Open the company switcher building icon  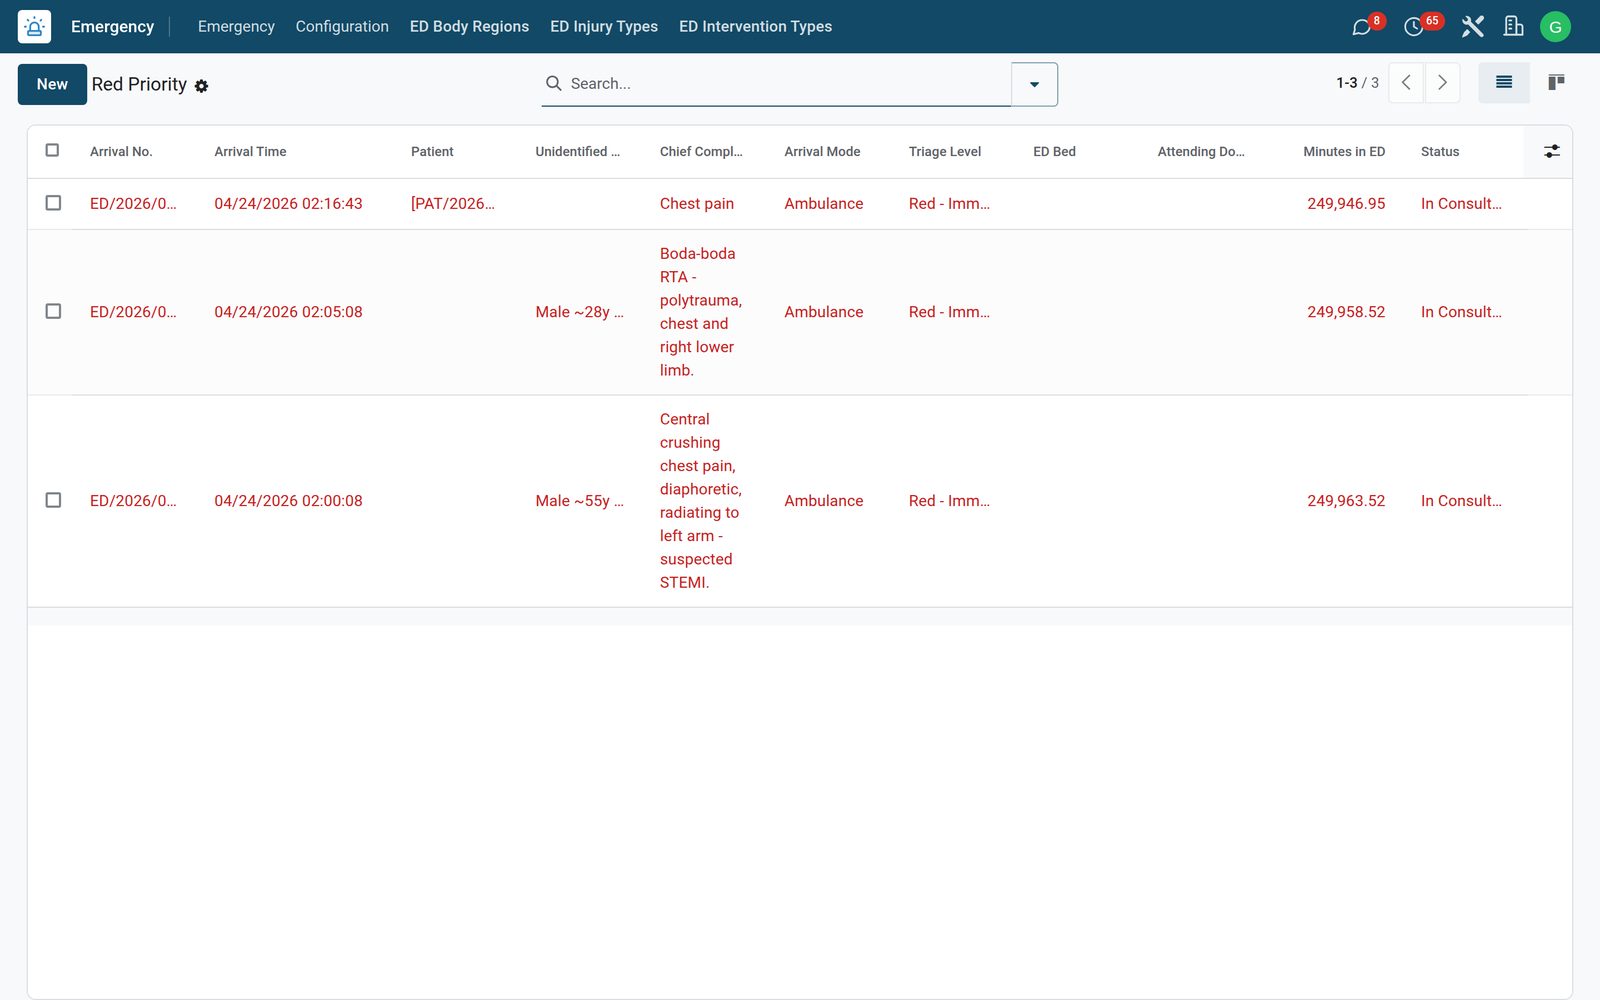click(1513, 27)
